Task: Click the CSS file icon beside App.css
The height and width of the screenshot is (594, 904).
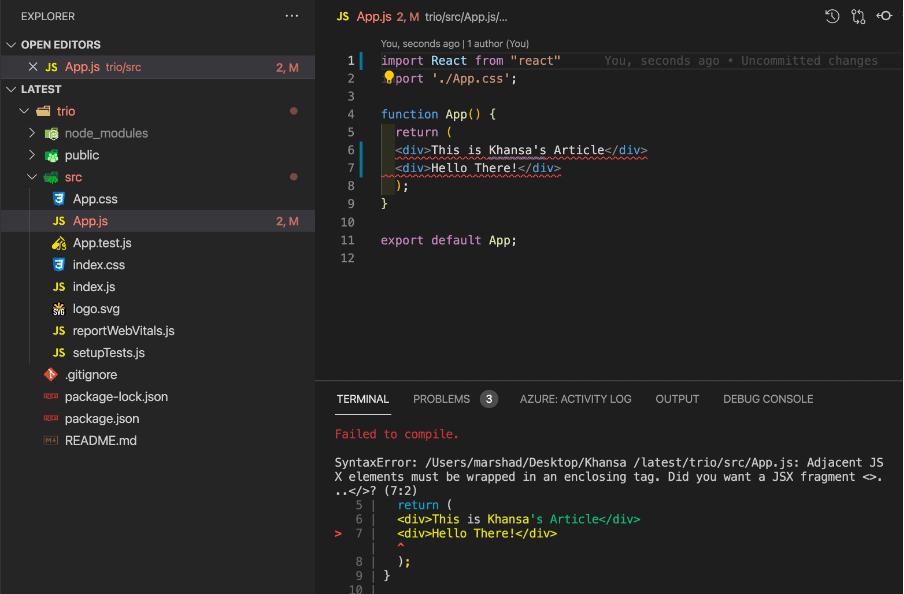Action: tap(57, 198)
